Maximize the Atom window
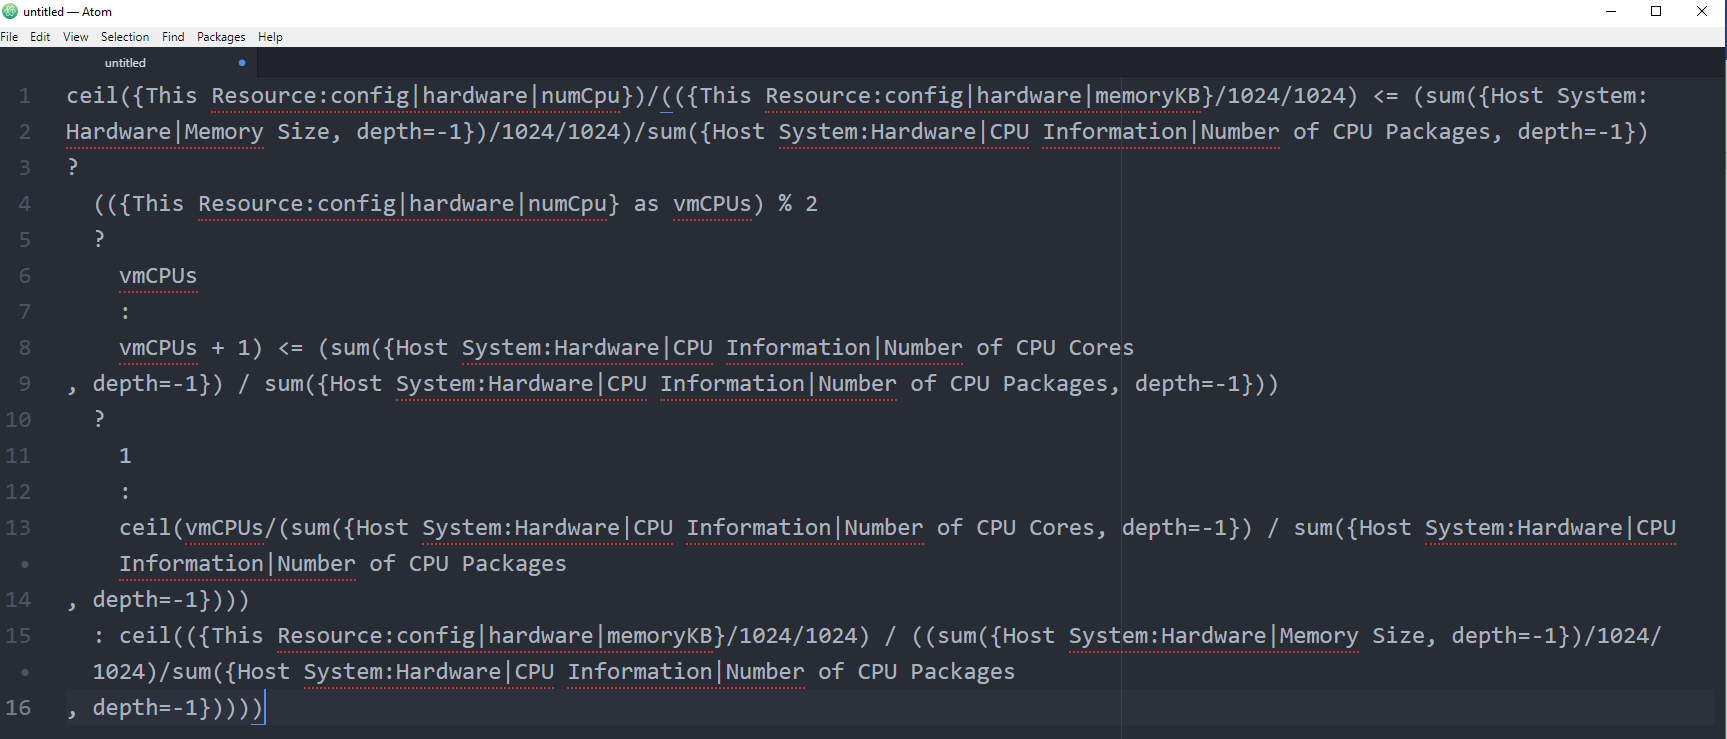Screen dimensions: 1727x739 click(1656, 11)
